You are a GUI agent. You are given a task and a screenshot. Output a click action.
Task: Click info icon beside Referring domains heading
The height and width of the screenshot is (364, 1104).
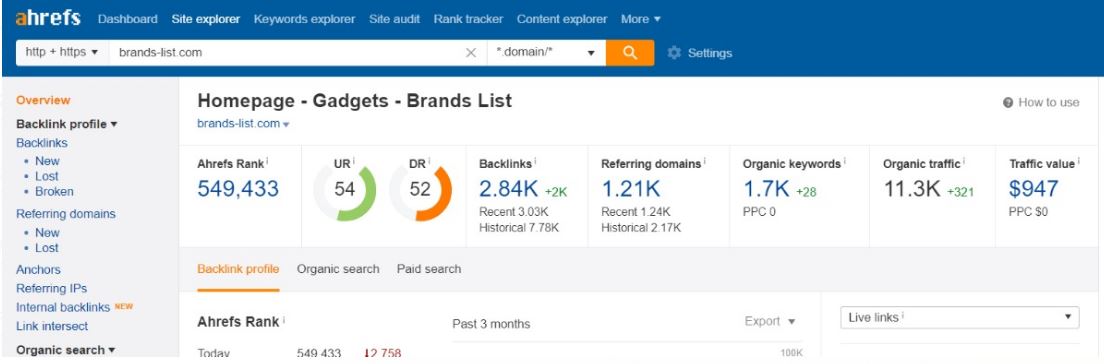704,162
